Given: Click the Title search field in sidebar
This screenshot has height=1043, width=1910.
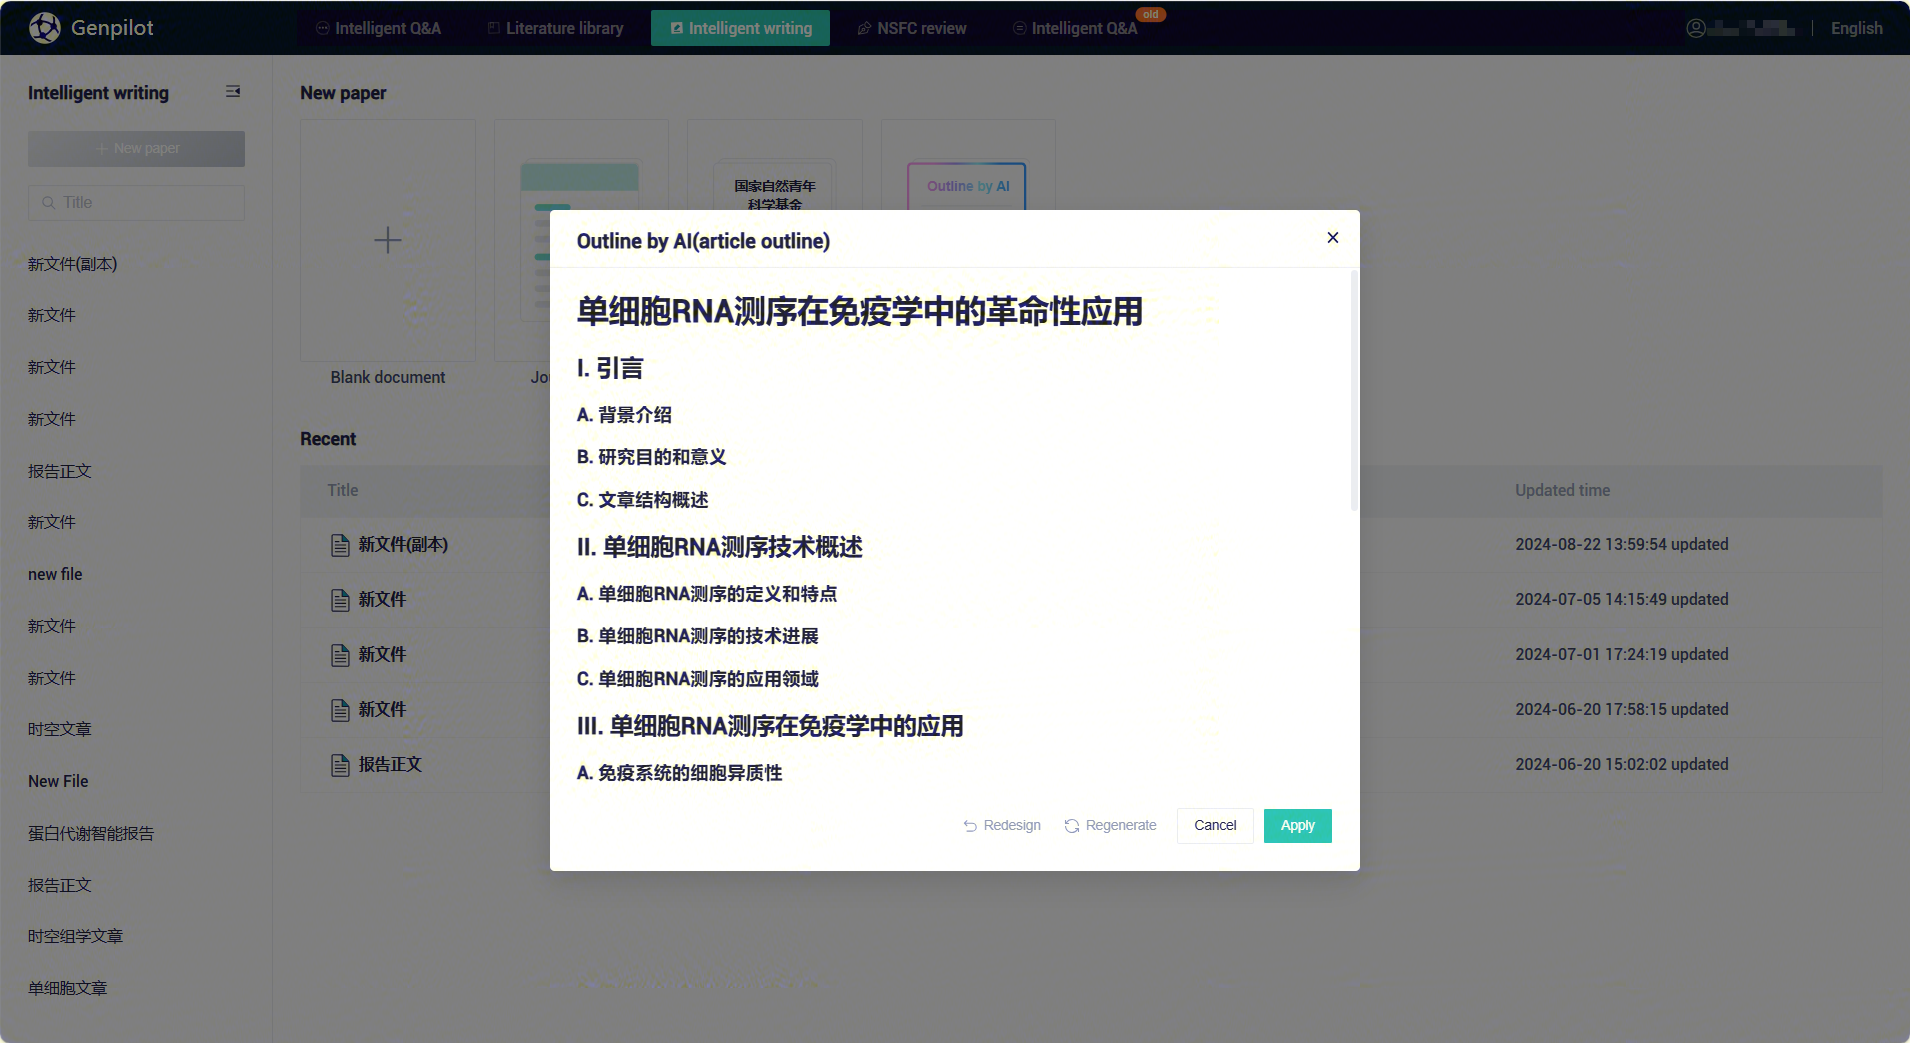Looking at the screenshot, I should click(136, 203).
